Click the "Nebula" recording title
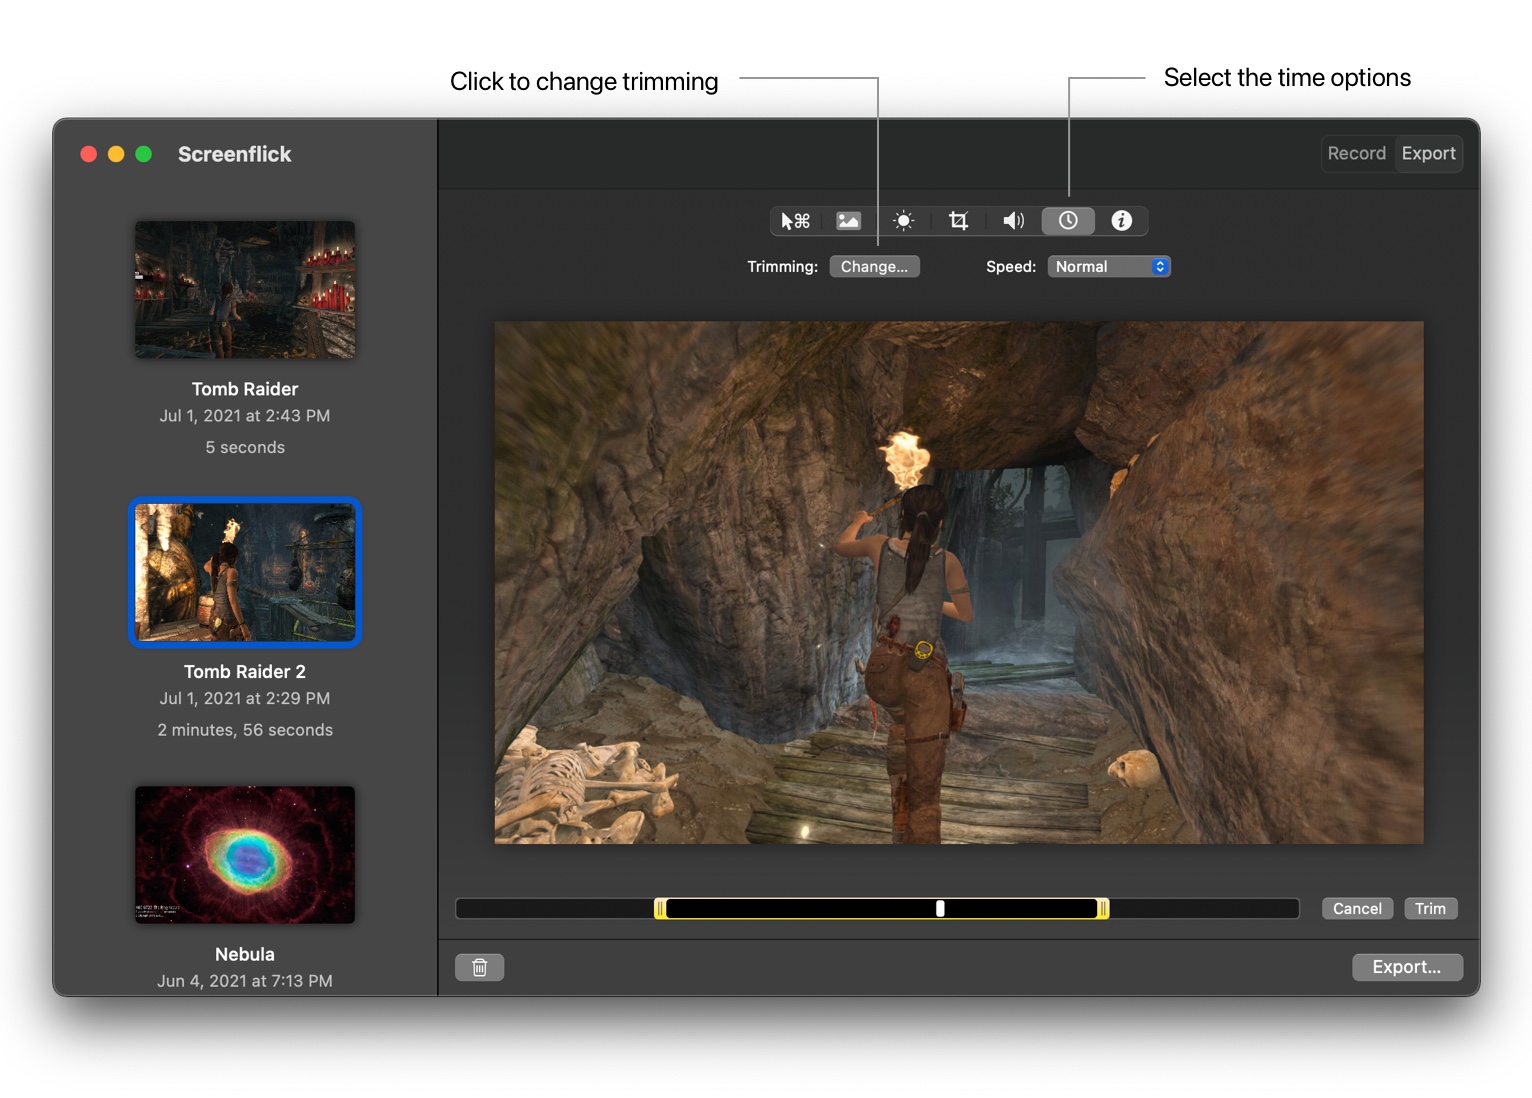Screen dimensions: 1532x1098 245,955
